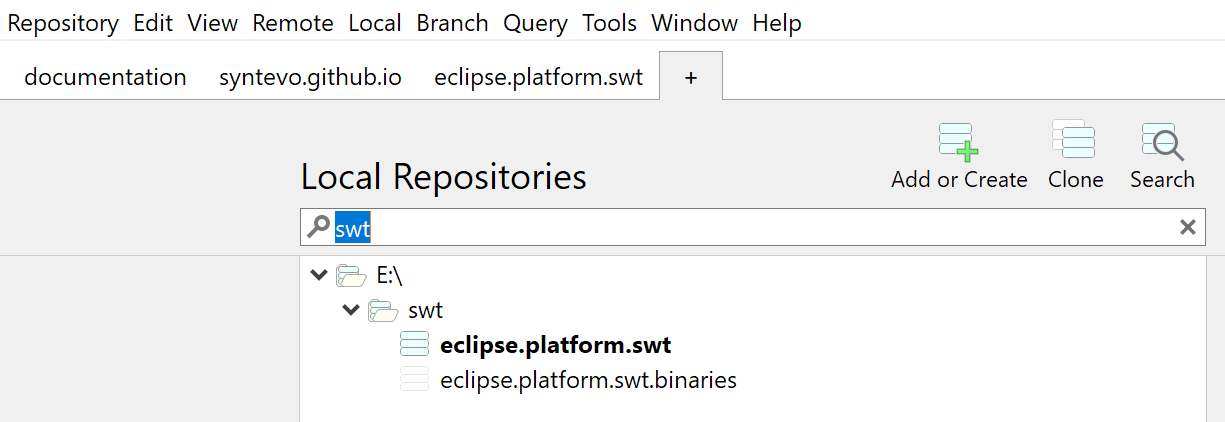The image size is (1225, 422).
Task: Open the View menu
Action: tap(213, 22)
